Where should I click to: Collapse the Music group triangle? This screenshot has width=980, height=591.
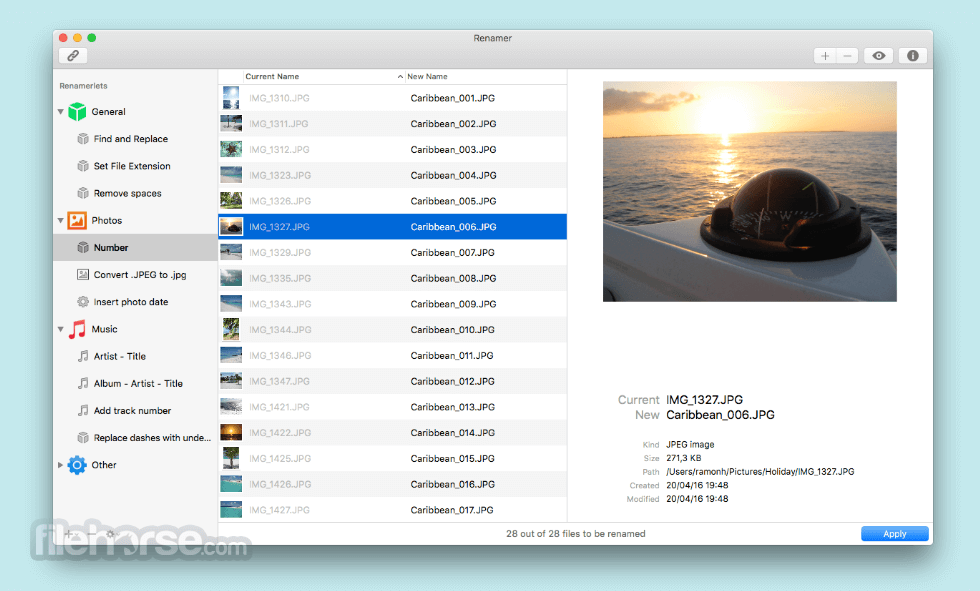click(61, 329)
